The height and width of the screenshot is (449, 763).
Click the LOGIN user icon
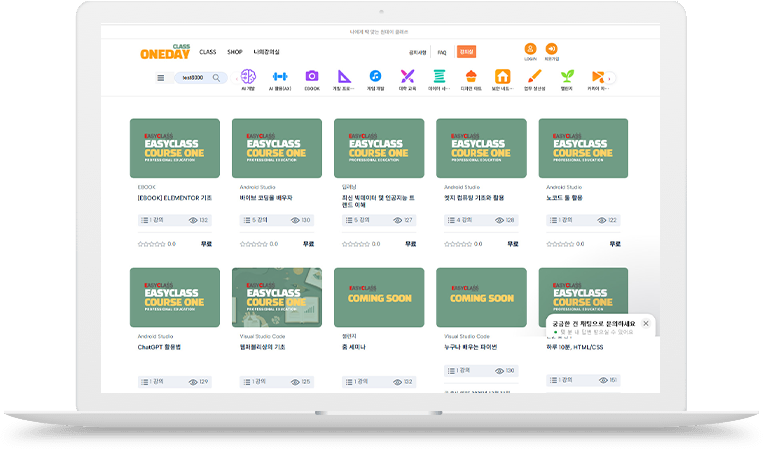[530, 49]
